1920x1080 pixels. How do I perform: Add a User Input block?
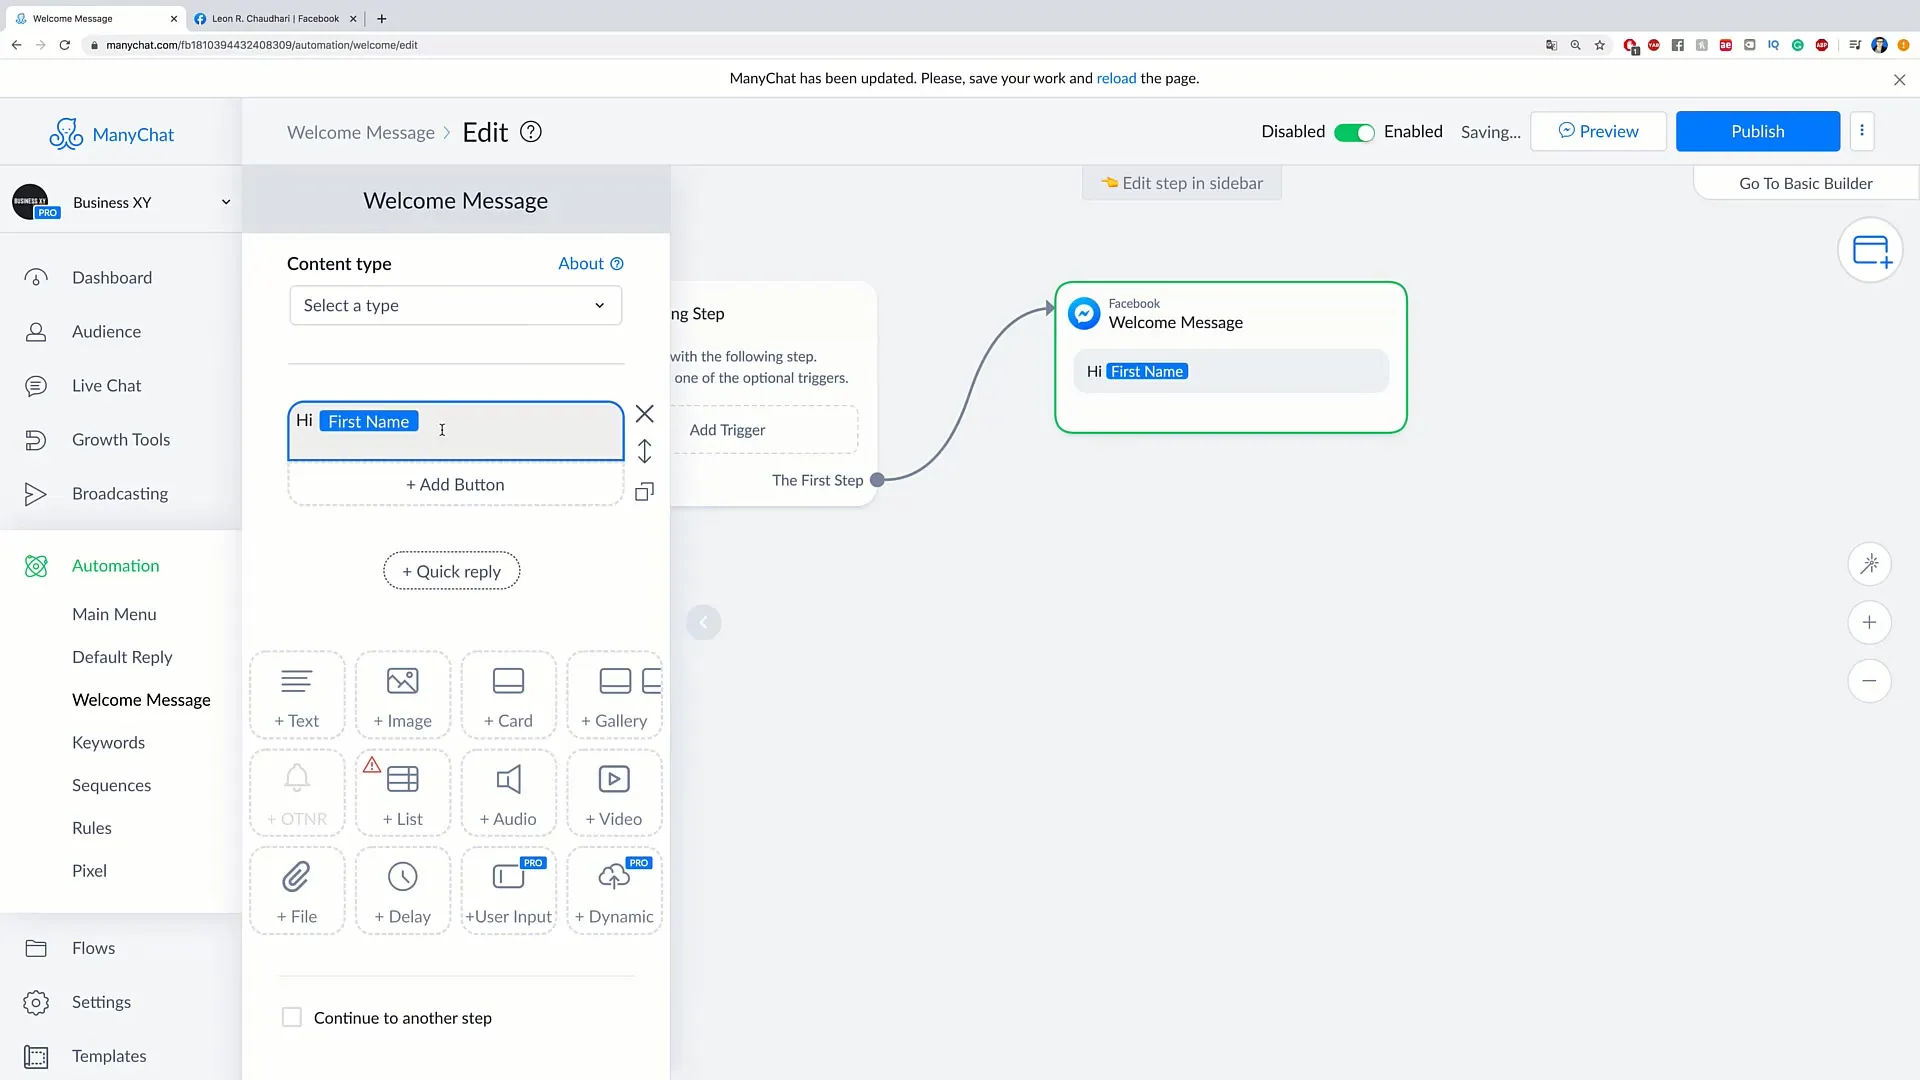click(x=509, y=892)
